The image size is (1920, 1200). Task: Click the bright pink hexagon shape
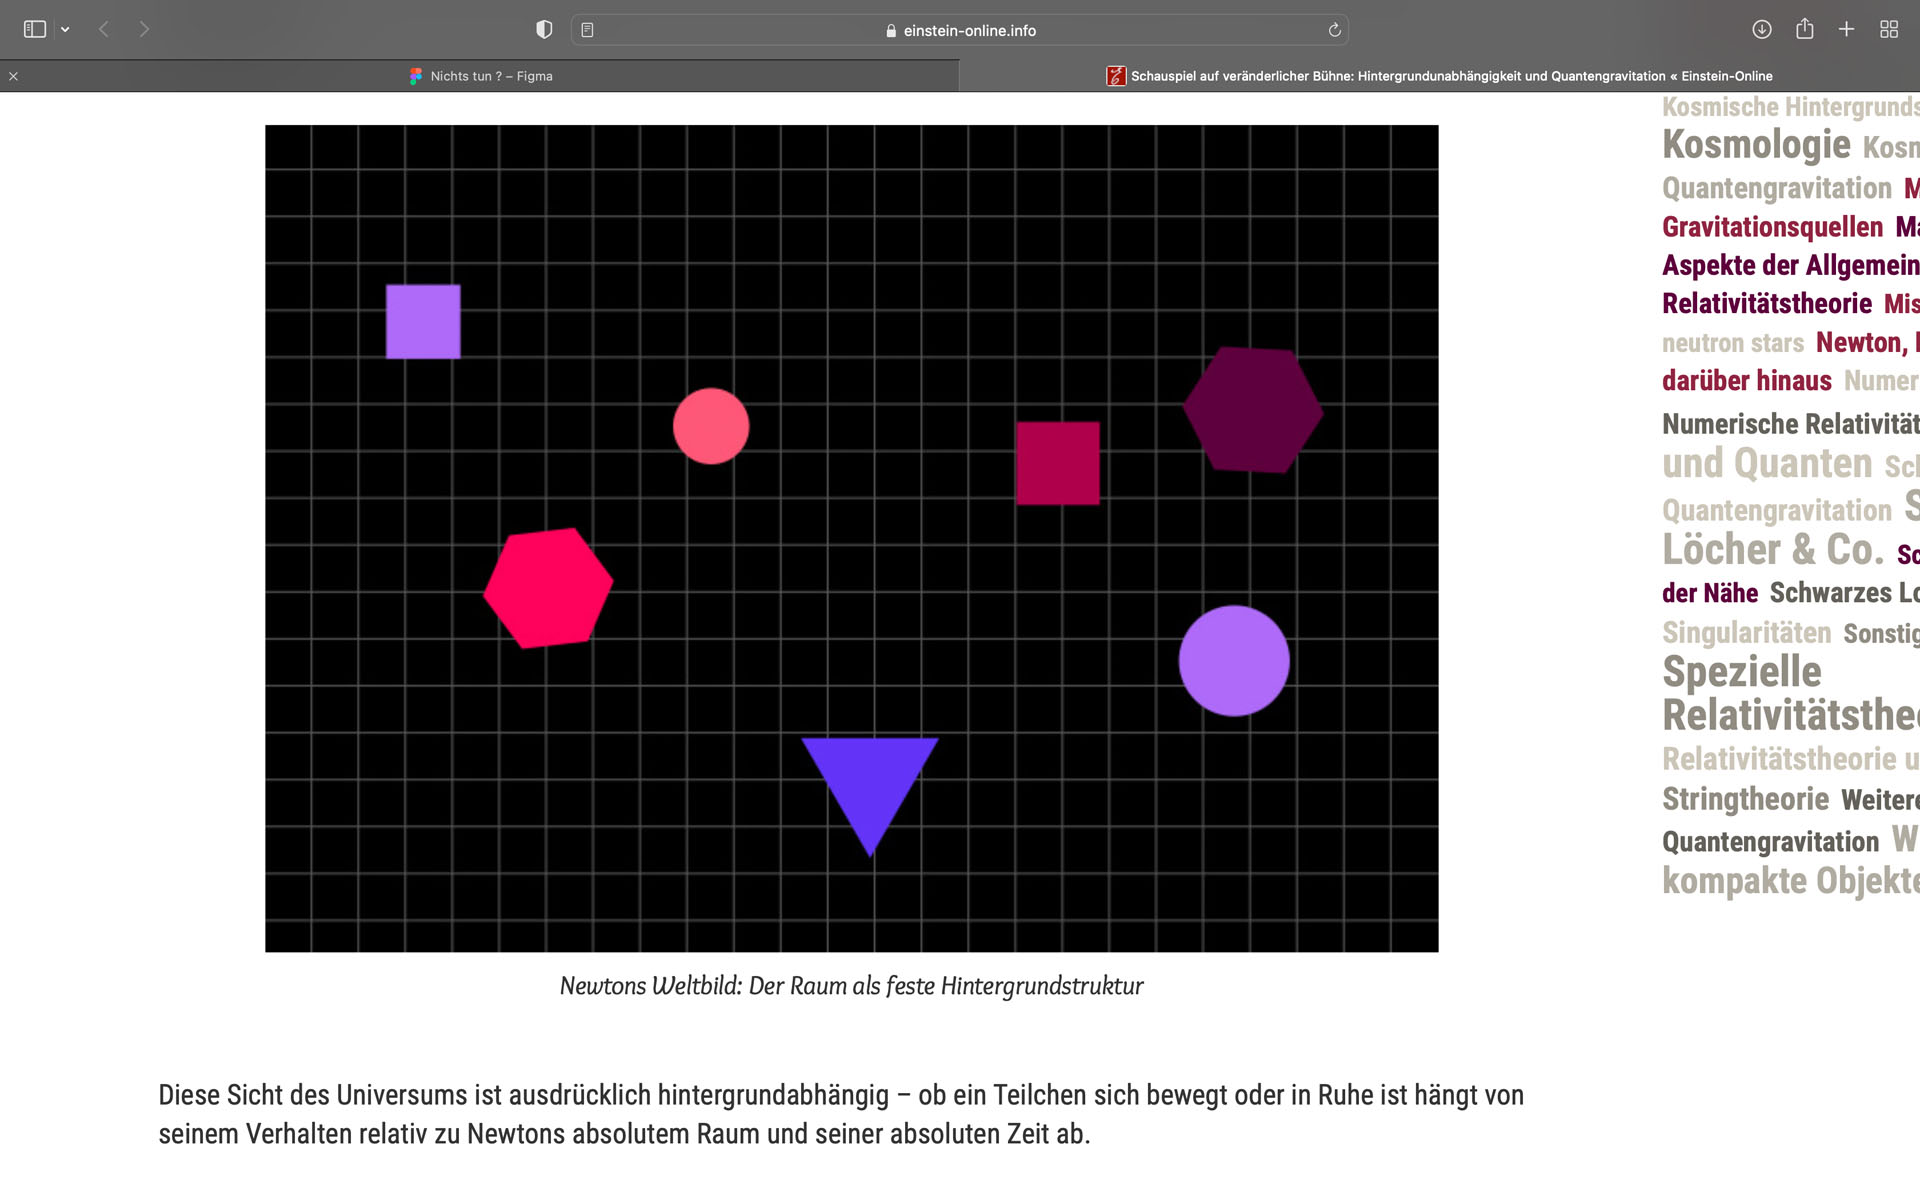click(548, 588)
